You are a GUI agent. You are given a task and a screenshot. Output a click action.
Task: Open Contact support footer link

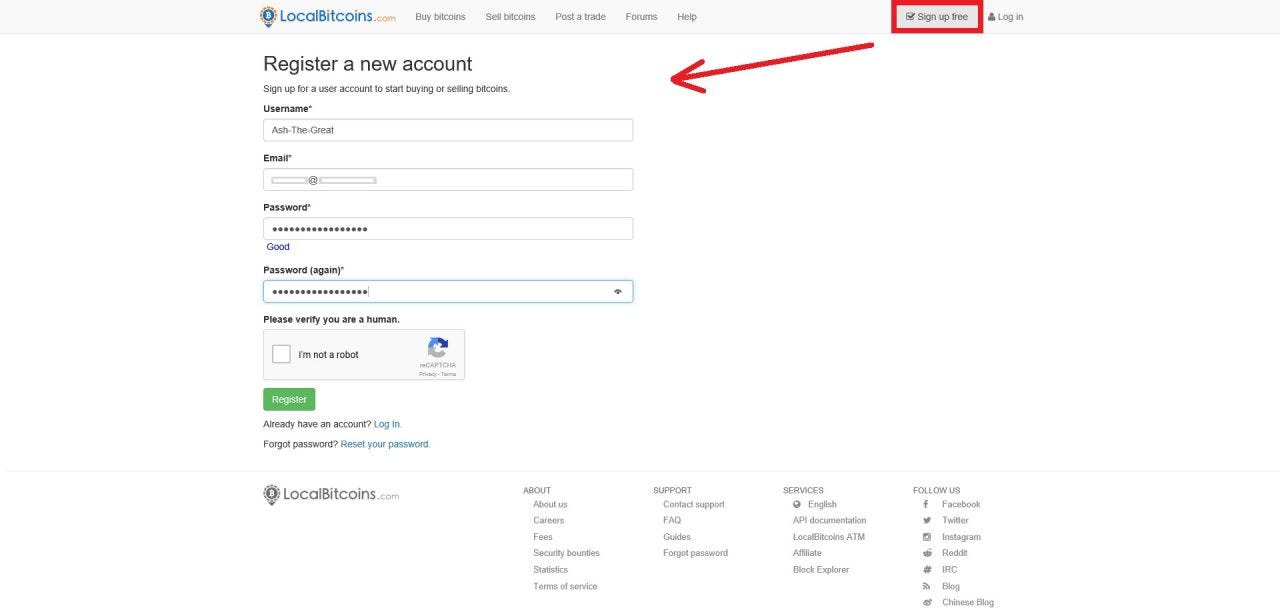point(694,504)
